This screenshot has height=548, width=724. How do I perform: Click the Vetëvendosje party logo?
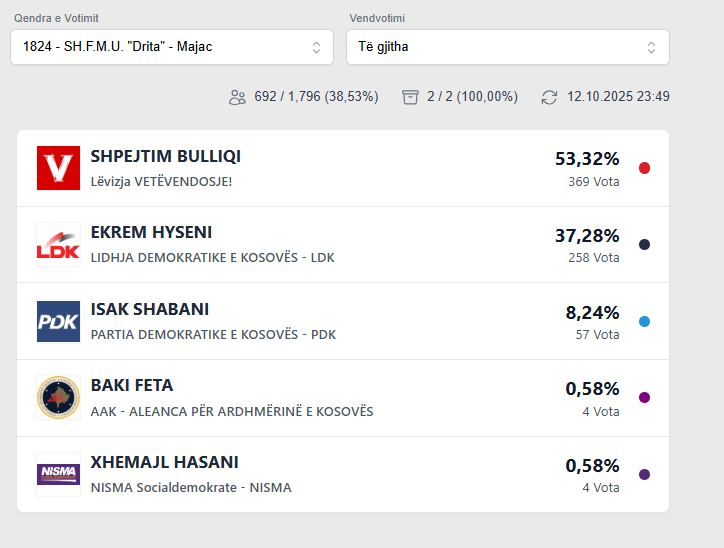[x=58, y=168]
